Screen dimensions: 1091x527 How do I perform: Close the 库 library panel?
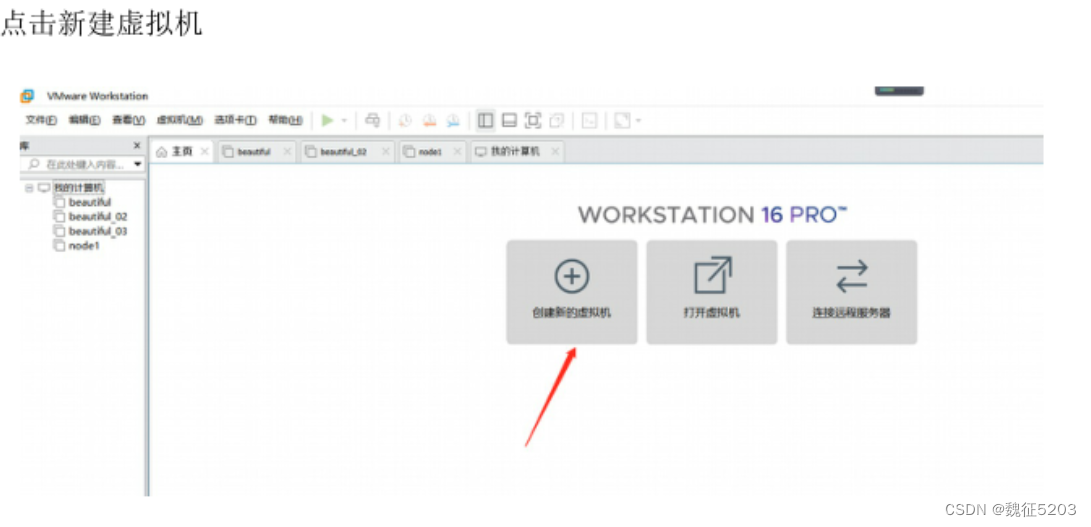click(x=137, y=145)
